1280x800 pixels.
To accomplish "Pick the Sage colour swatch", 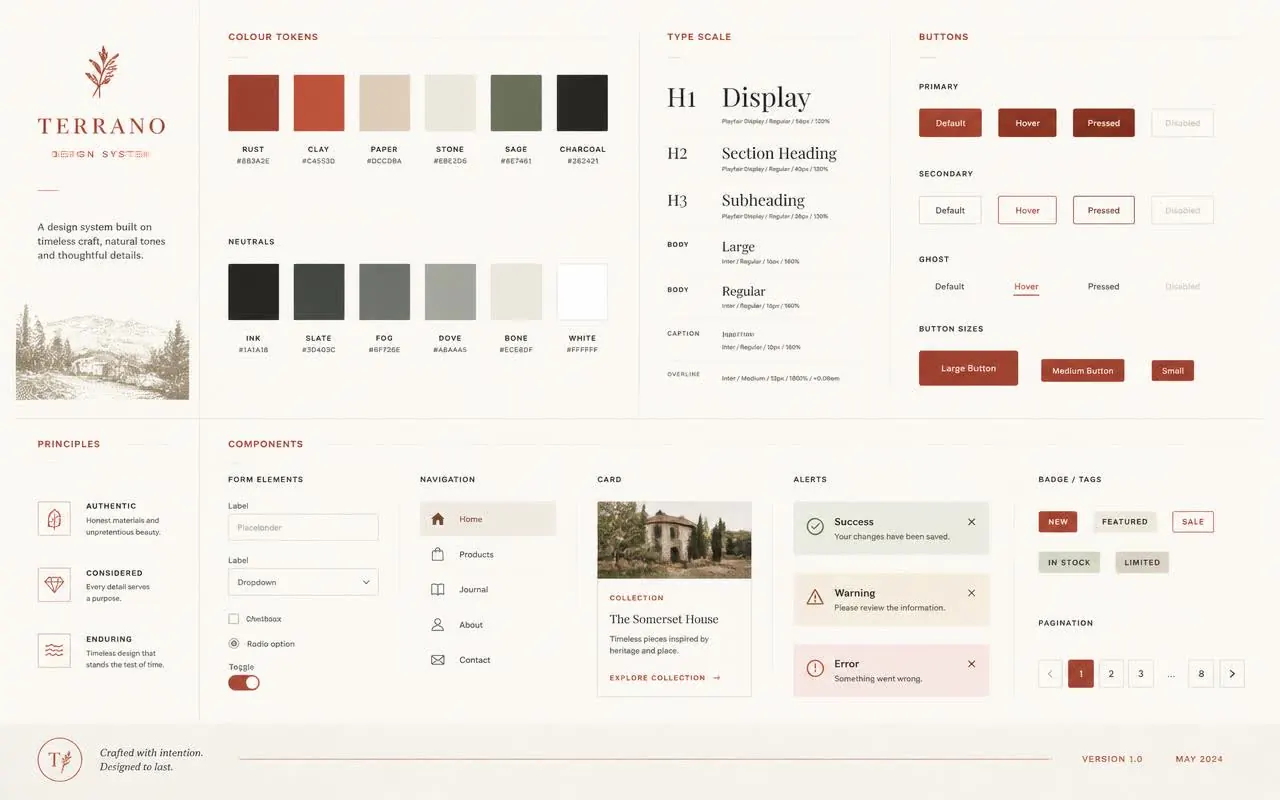I will click(x=516, y=103).
